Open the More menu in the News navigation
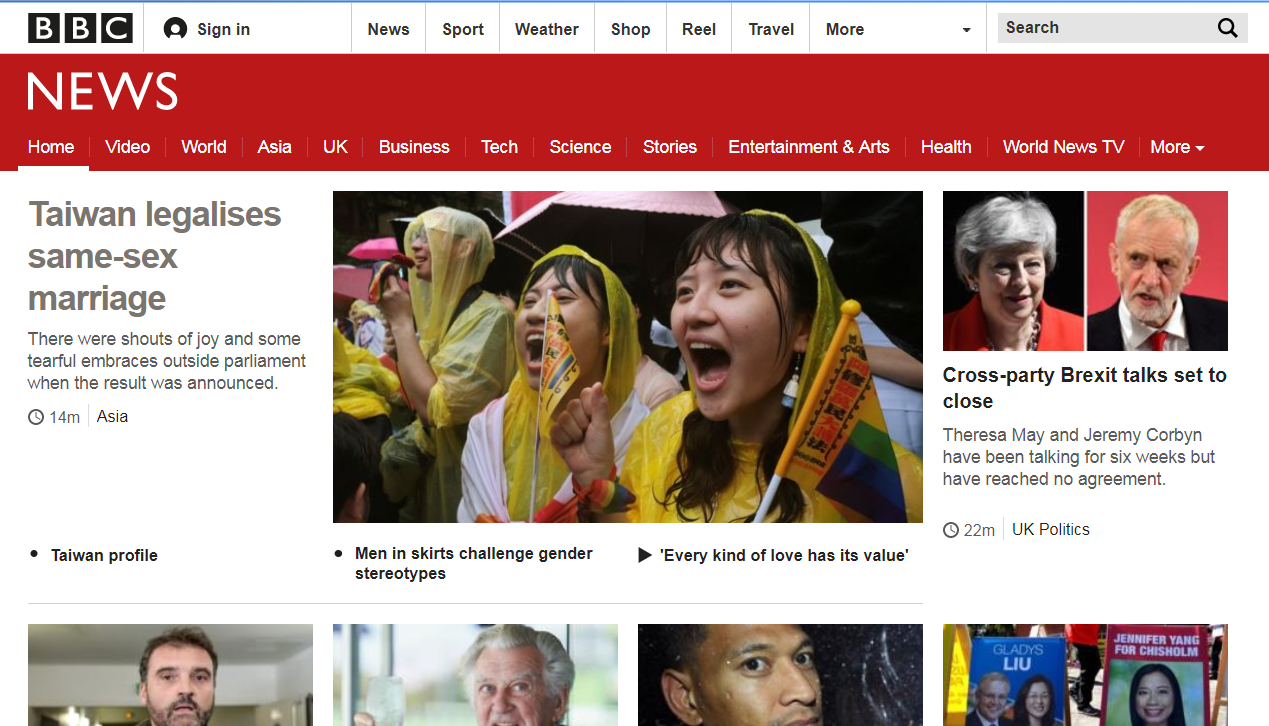The height and width of the screenshot is (726, 1269). click(x=1177, y=147)
